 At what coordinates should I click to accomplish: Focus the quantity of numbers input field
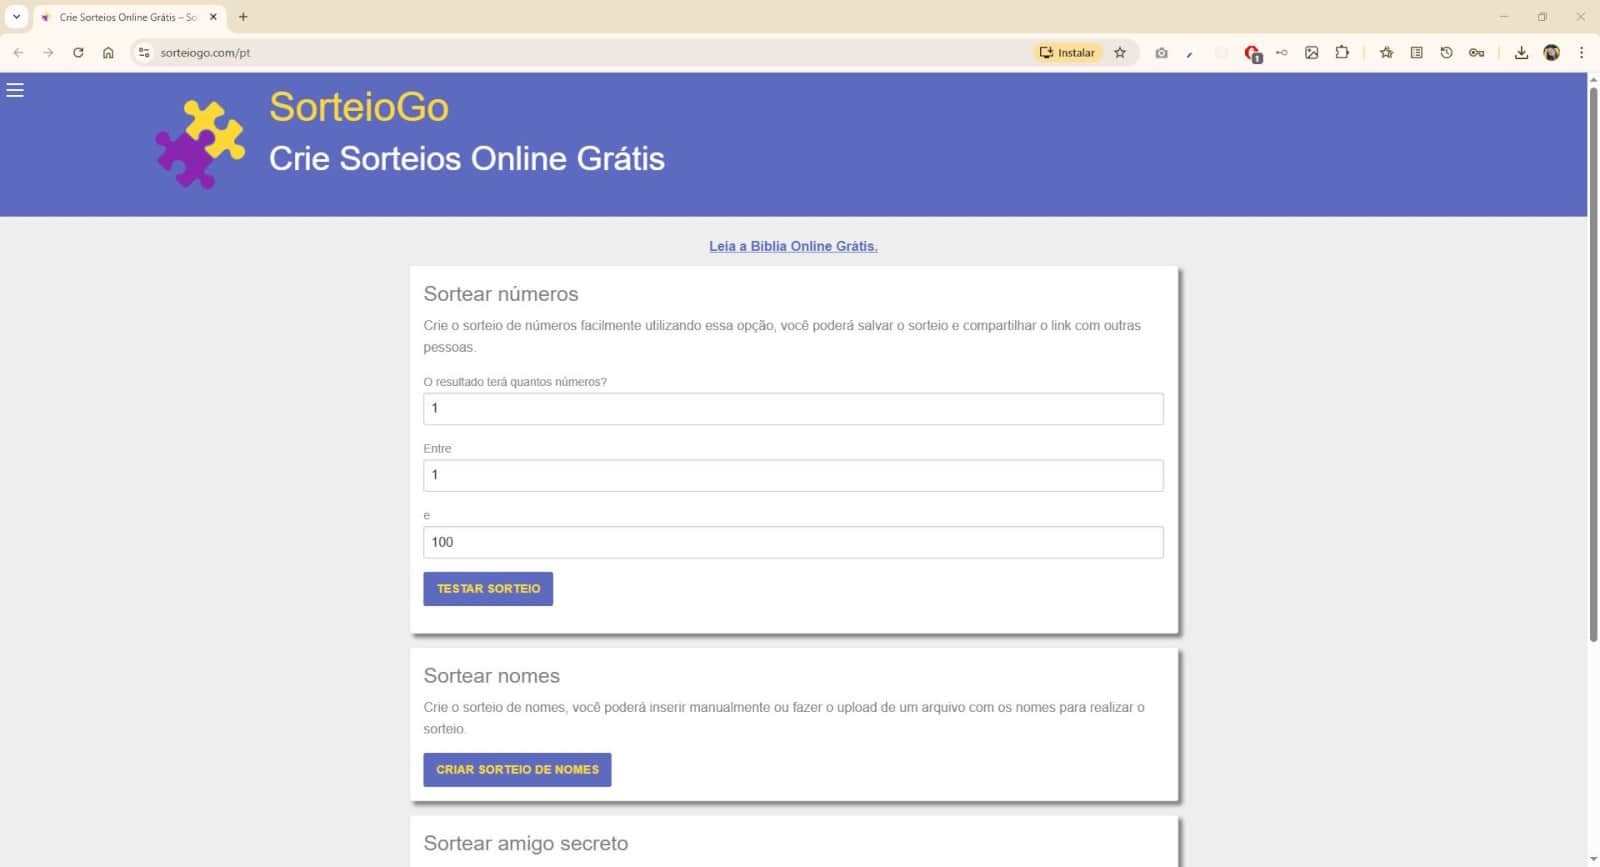[x=793, y=408]
